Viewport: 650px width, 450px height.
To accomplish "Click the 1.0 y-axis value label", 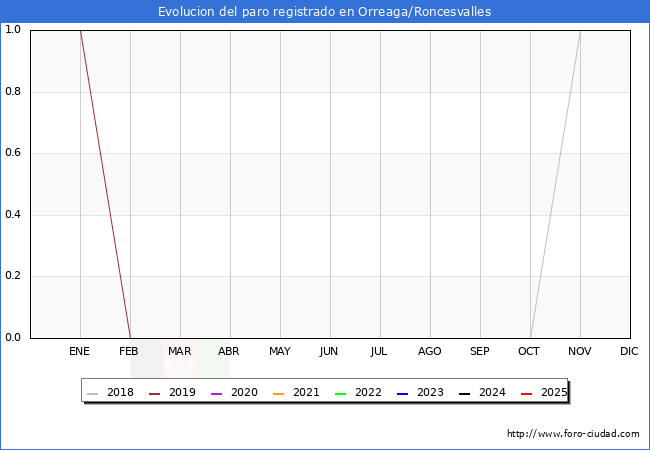I will coord(14,30).
